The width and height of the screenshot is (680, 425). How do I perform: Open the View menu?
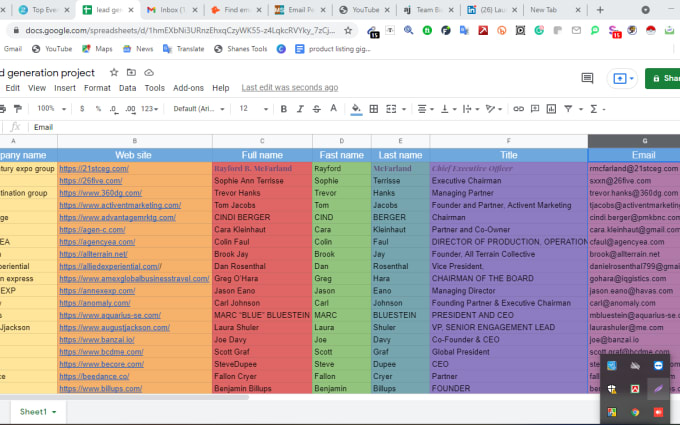pos(37,88)
